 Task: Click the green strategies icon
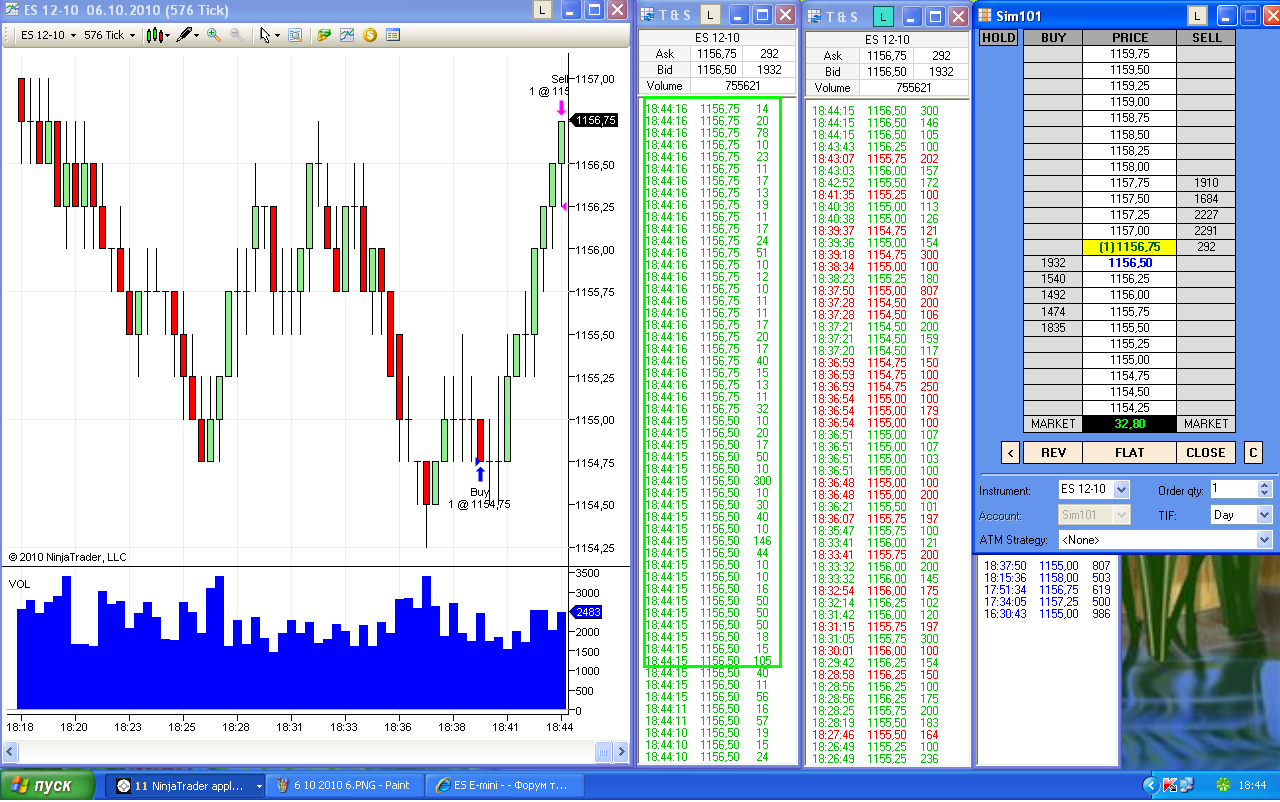[x=324, y=35]
